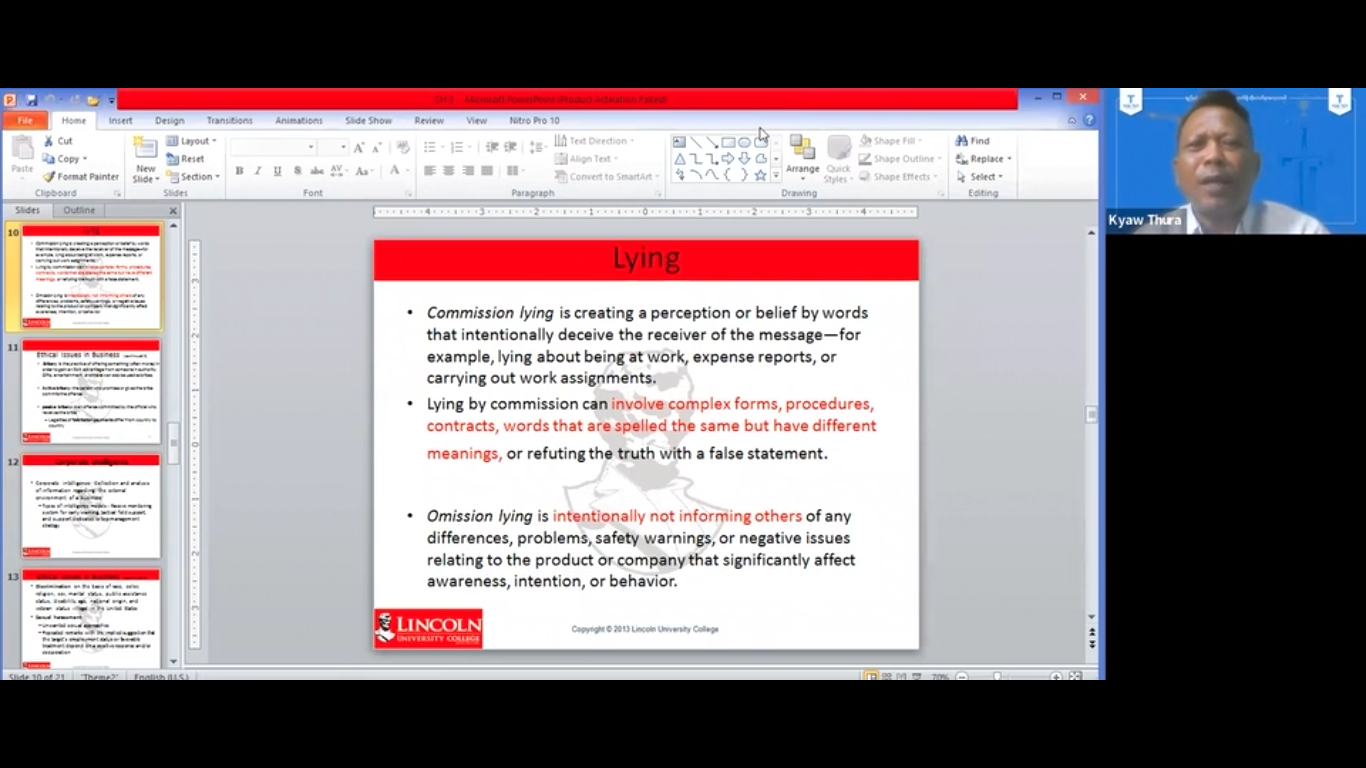Open PowerPoint Help question mark icon

1090,120
